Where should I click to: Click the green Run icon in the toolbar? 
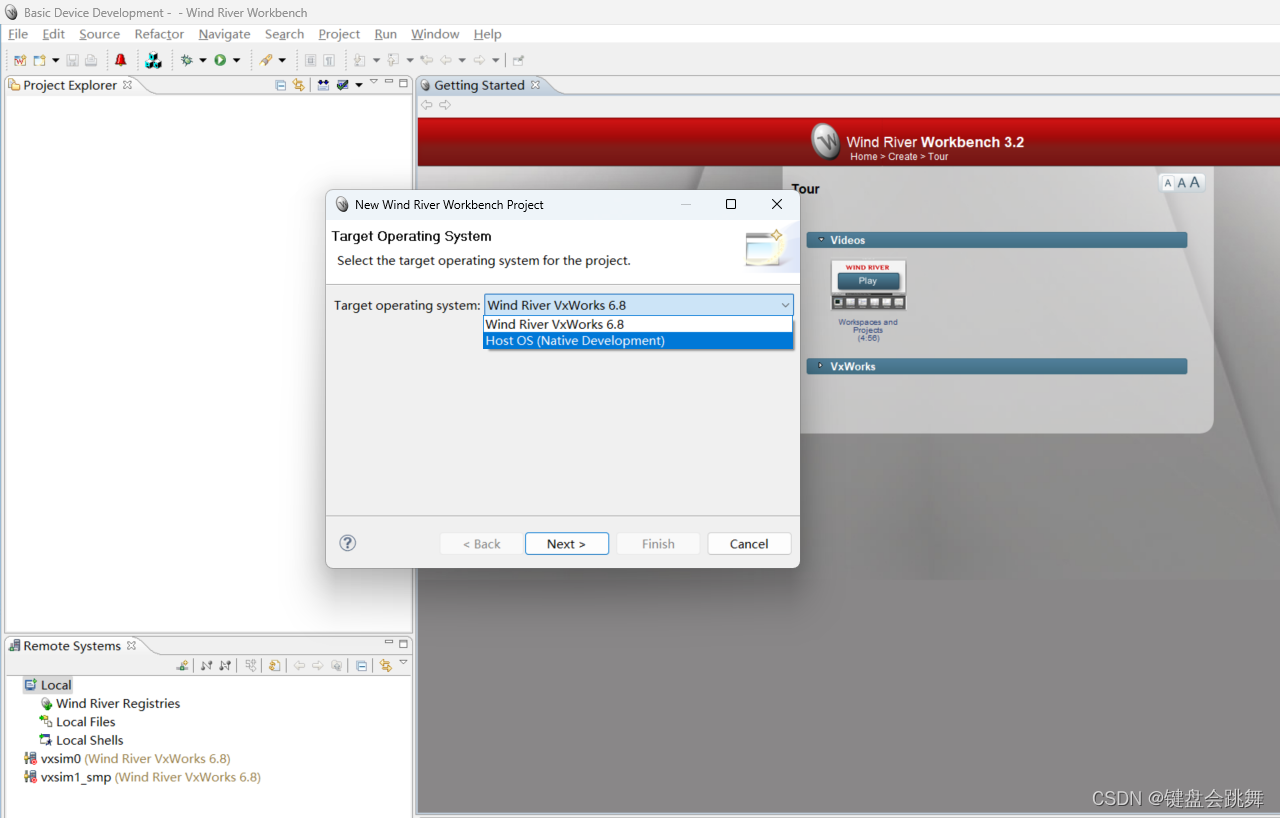pos(220,60)
